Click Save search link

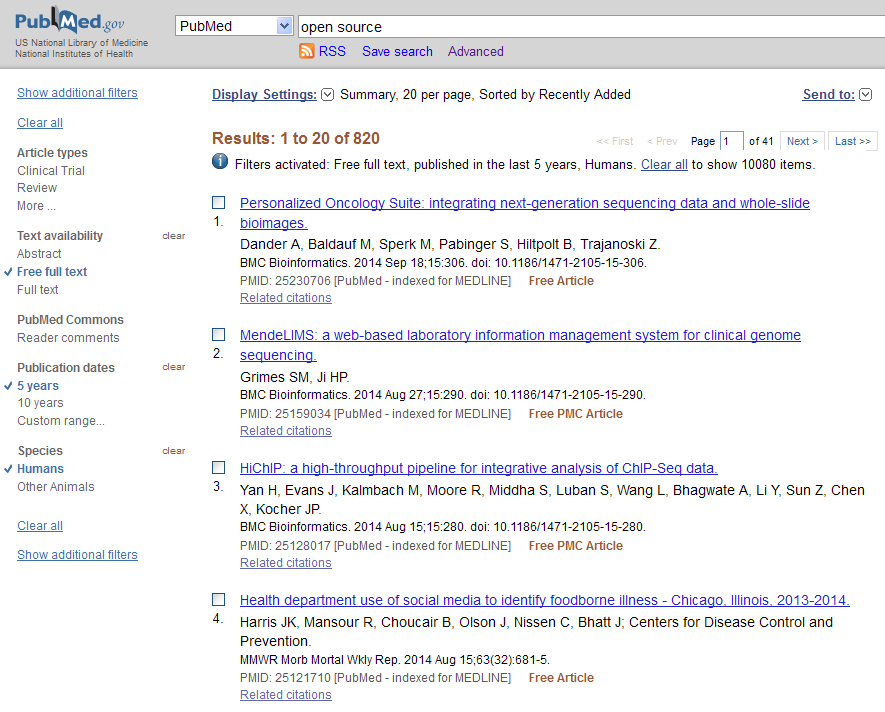(397, 51)
